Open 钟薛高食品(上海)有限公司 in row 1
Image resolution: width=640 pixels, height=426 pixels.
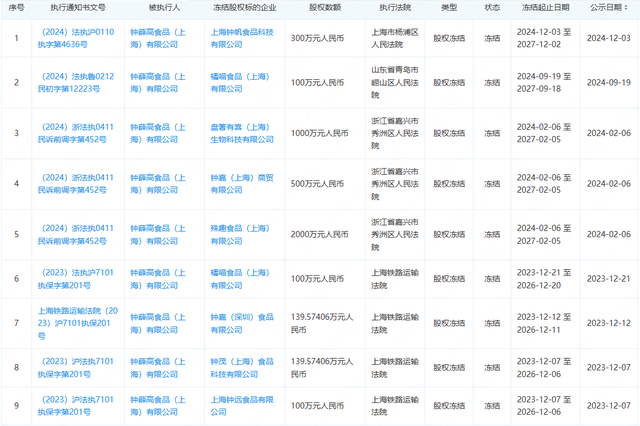pyautogui.click(x=158, y=38)
